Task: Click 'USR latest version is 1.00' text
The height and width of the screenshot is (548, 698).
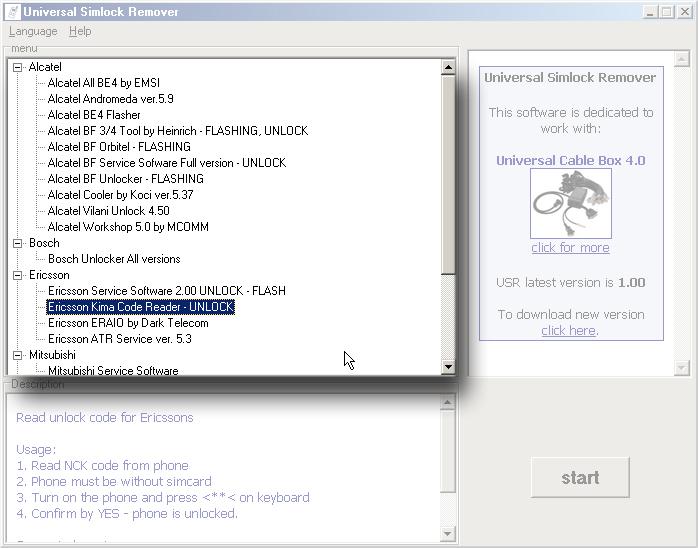Action: click(571, 283)
